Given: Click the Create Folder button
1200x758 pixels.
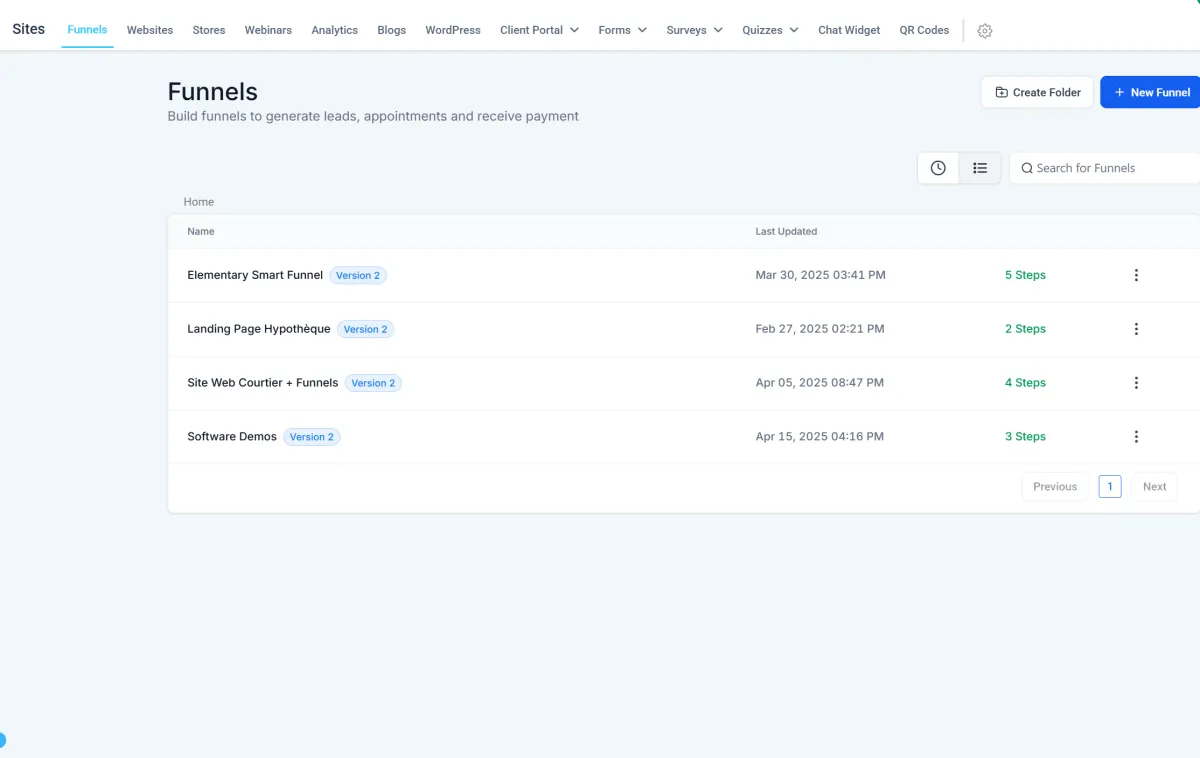Looking at the screenshot, I should pyautogui.click(x=1037, y=92).
